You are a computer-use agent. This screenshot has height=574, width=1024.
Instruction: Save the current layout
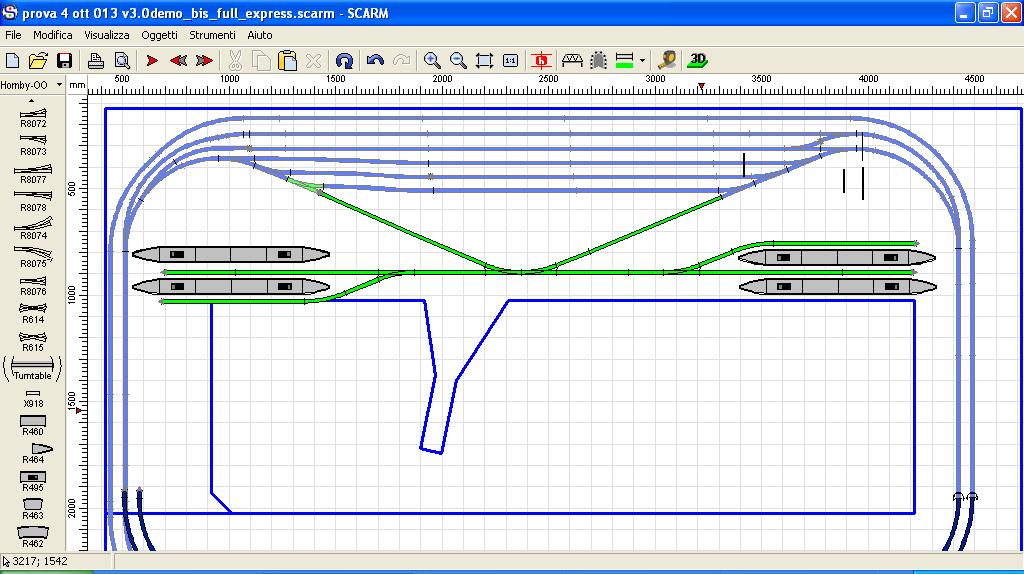point(64,61)
